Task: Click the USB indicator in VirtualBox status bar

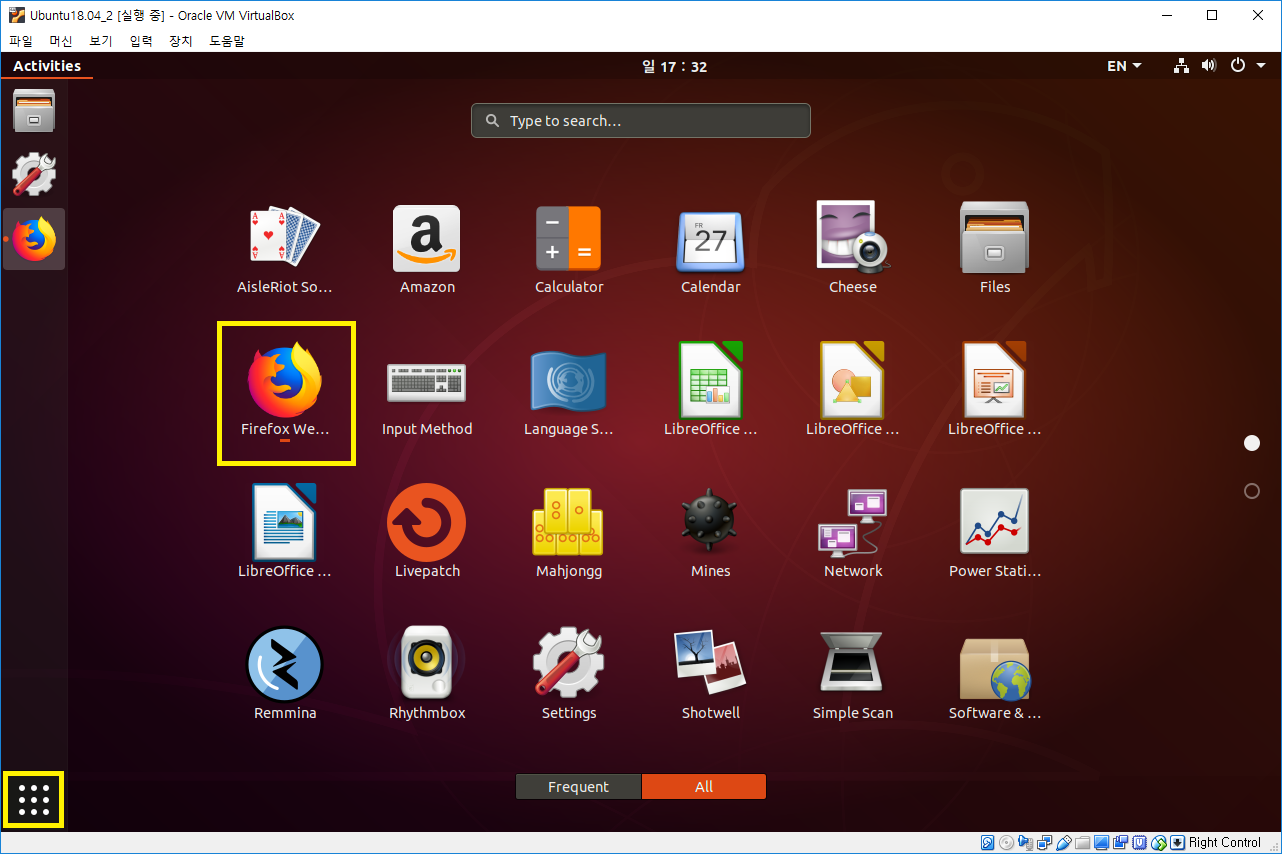Action: 1064,843
